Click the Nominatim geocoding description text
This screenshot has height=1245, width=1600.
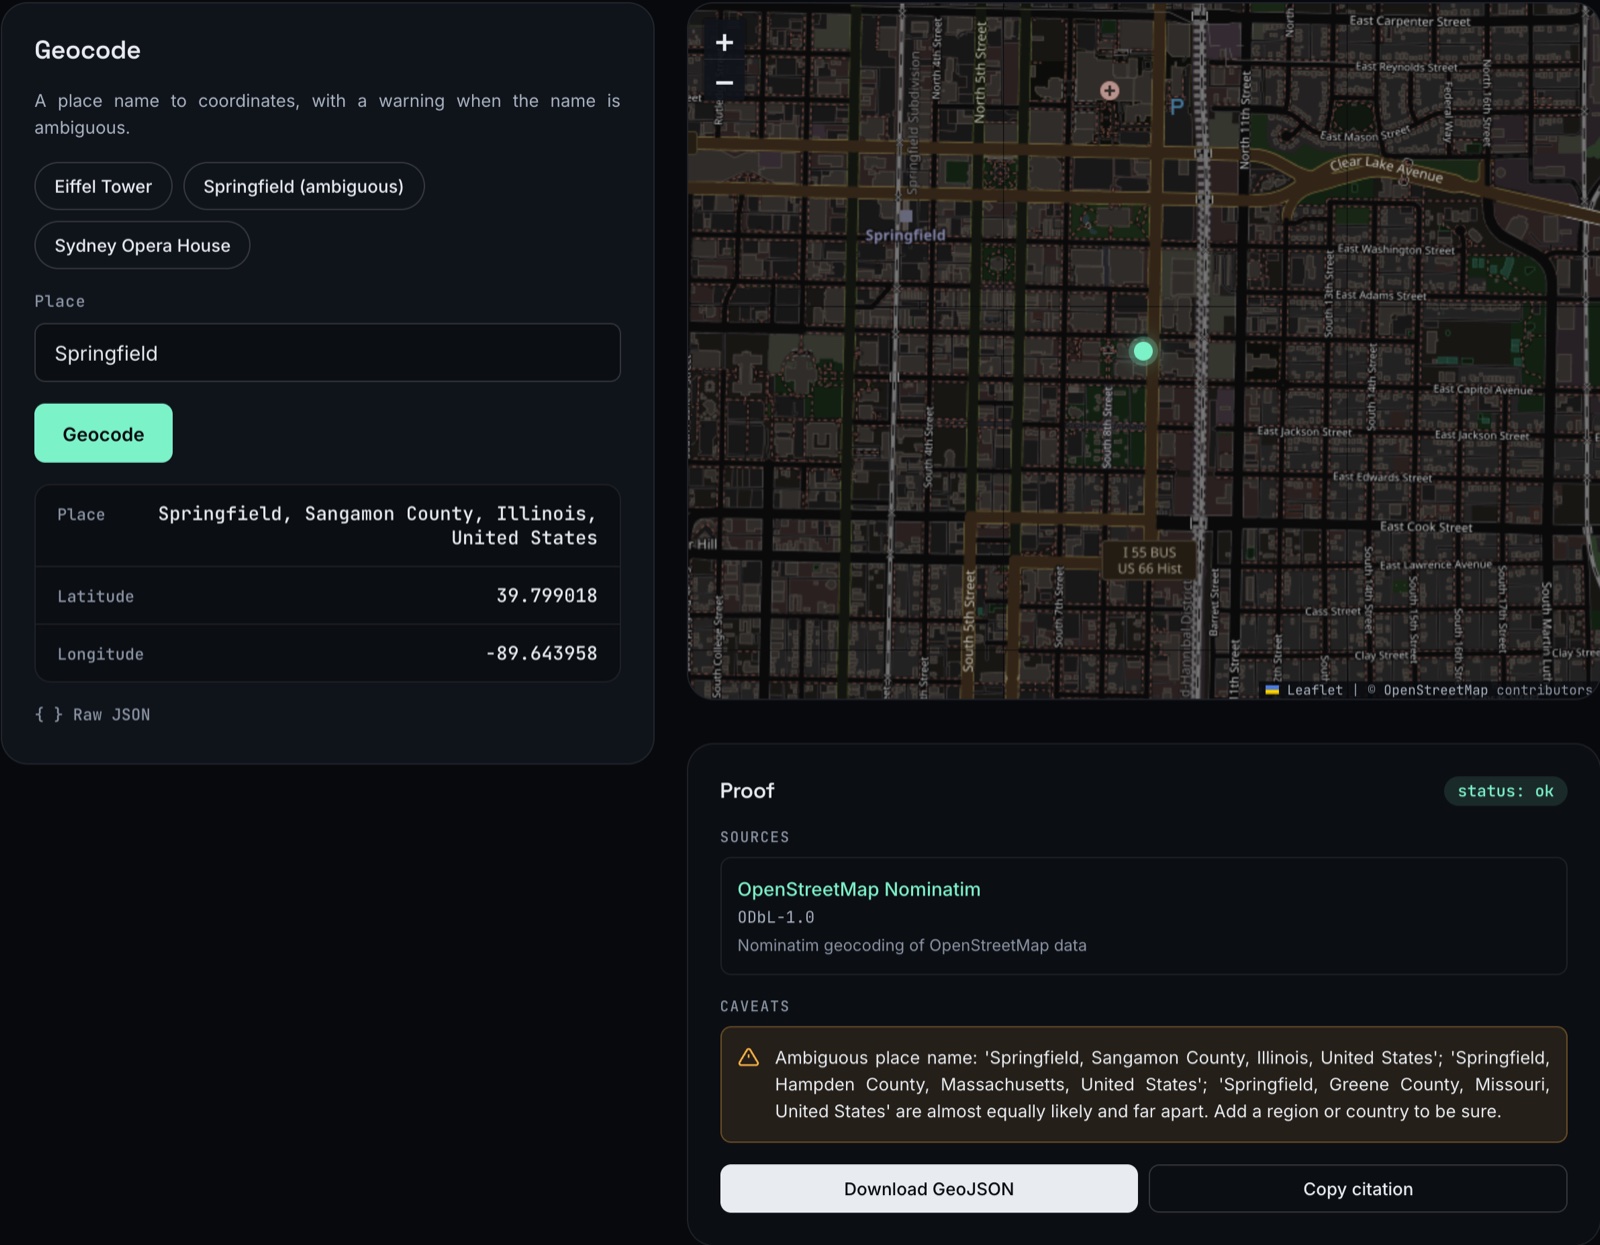click(912, 945)
